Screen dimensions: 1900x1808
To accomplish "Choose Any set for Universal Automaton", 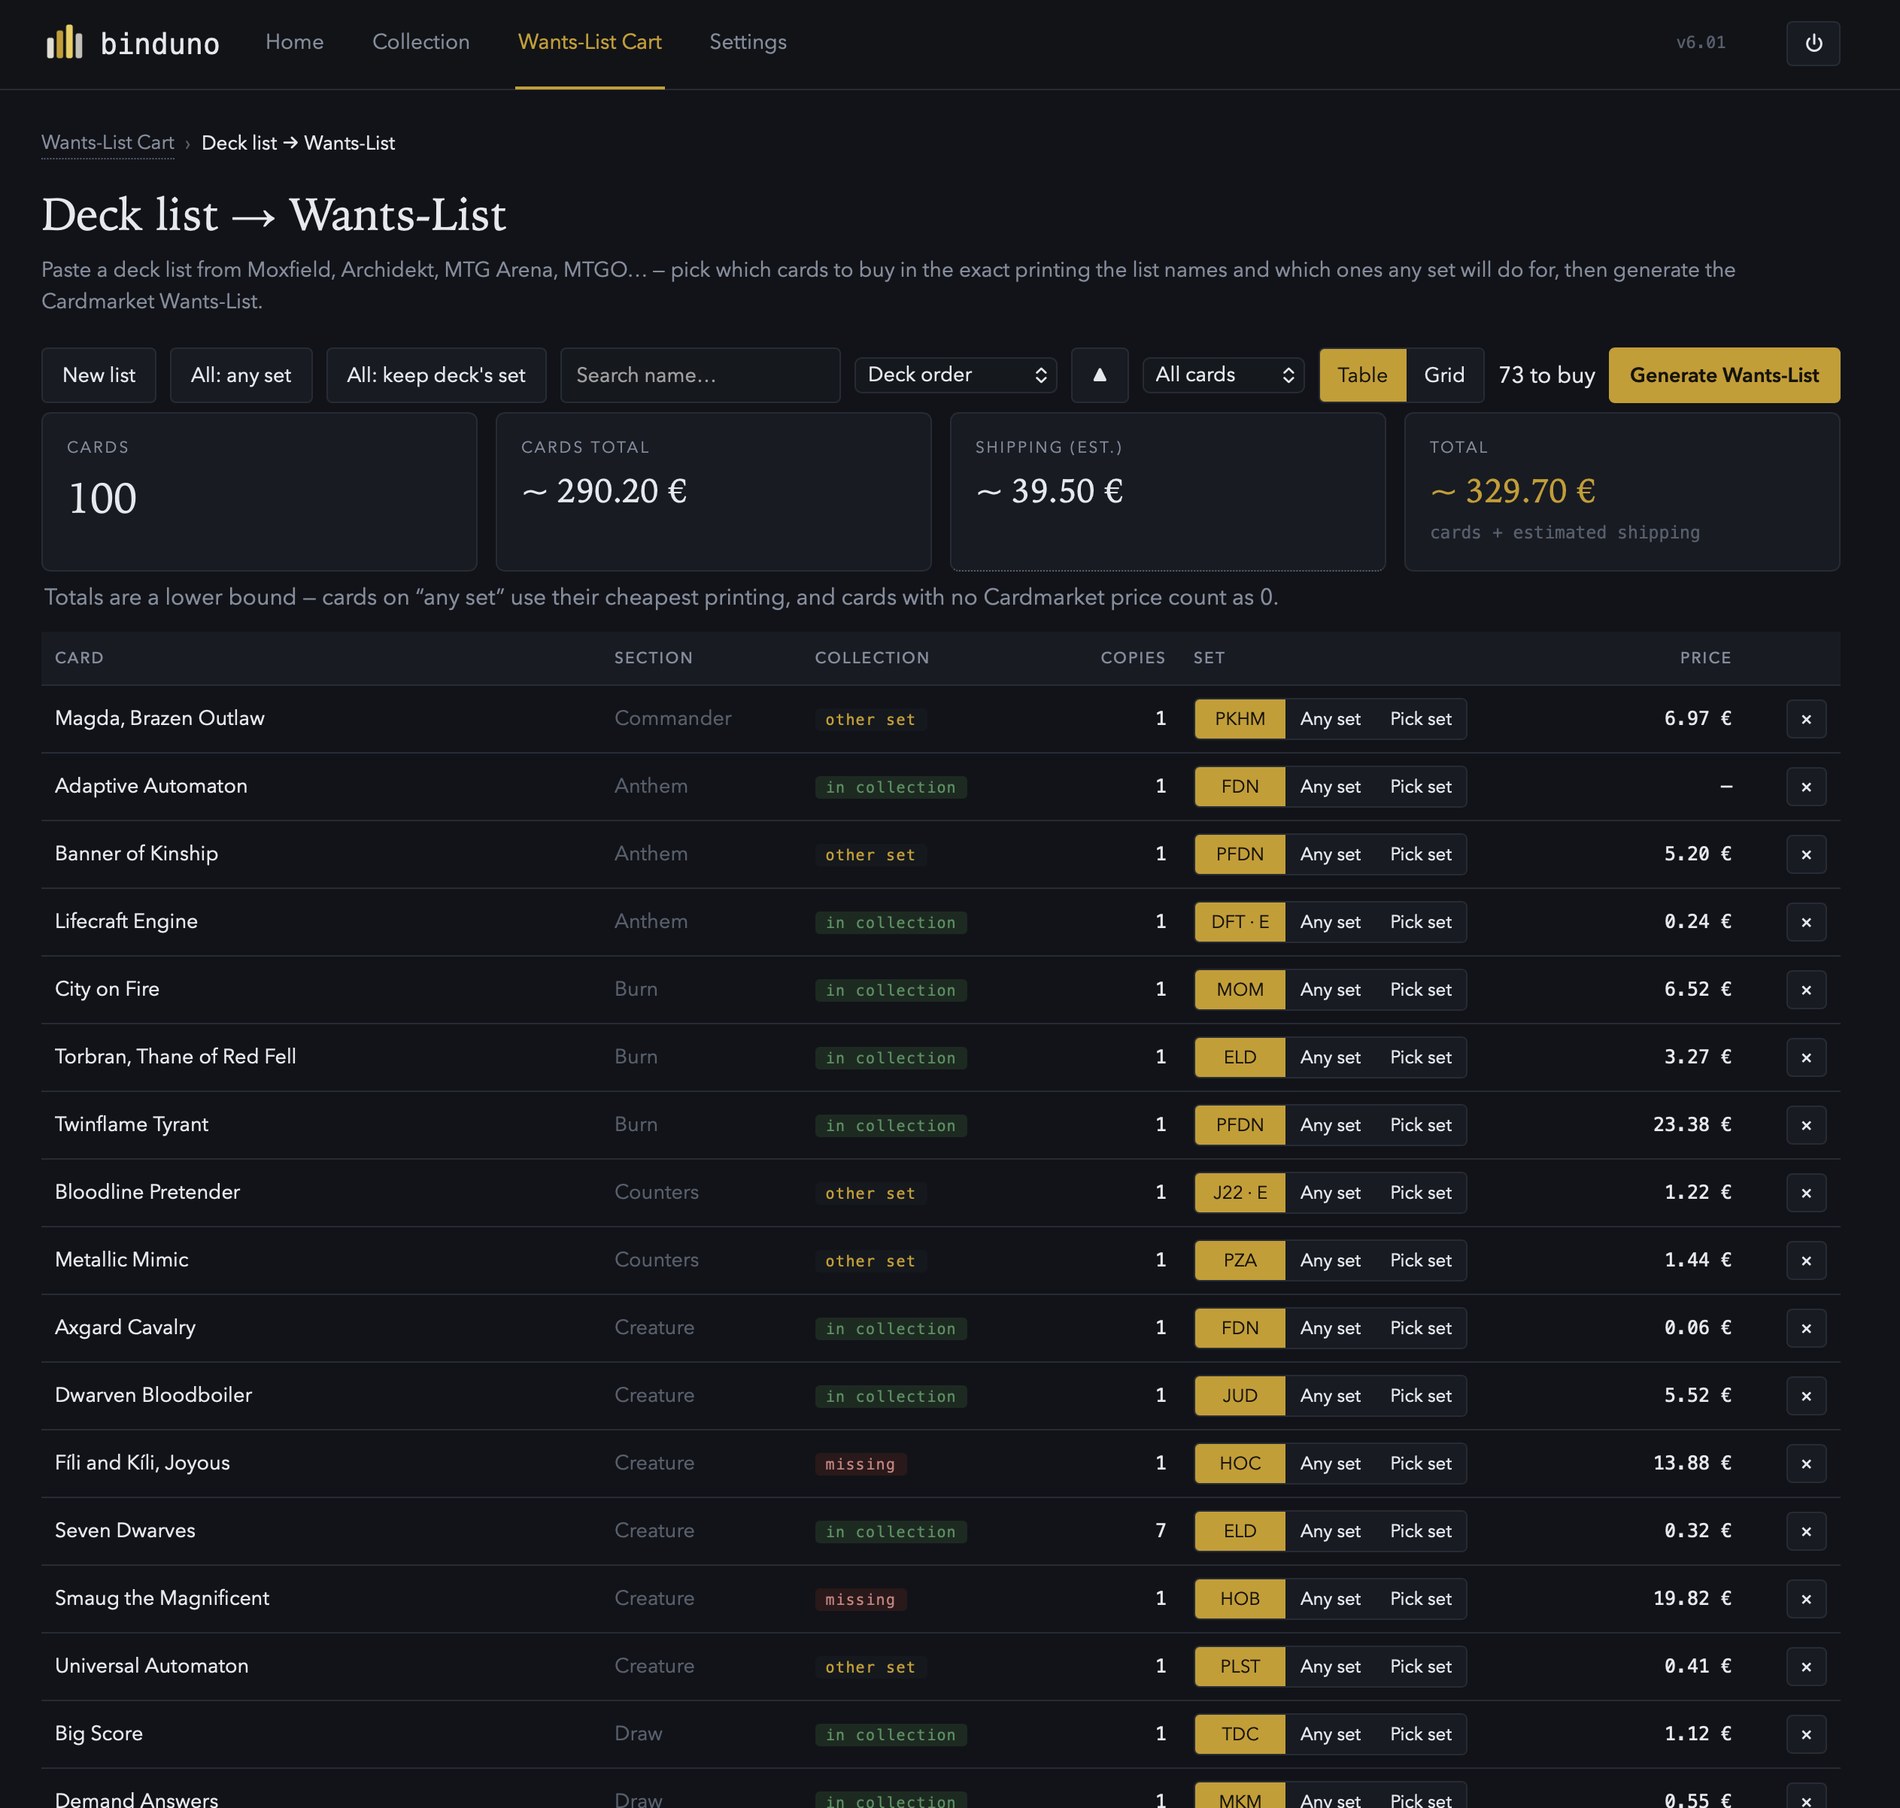I will [1330, 1666].
